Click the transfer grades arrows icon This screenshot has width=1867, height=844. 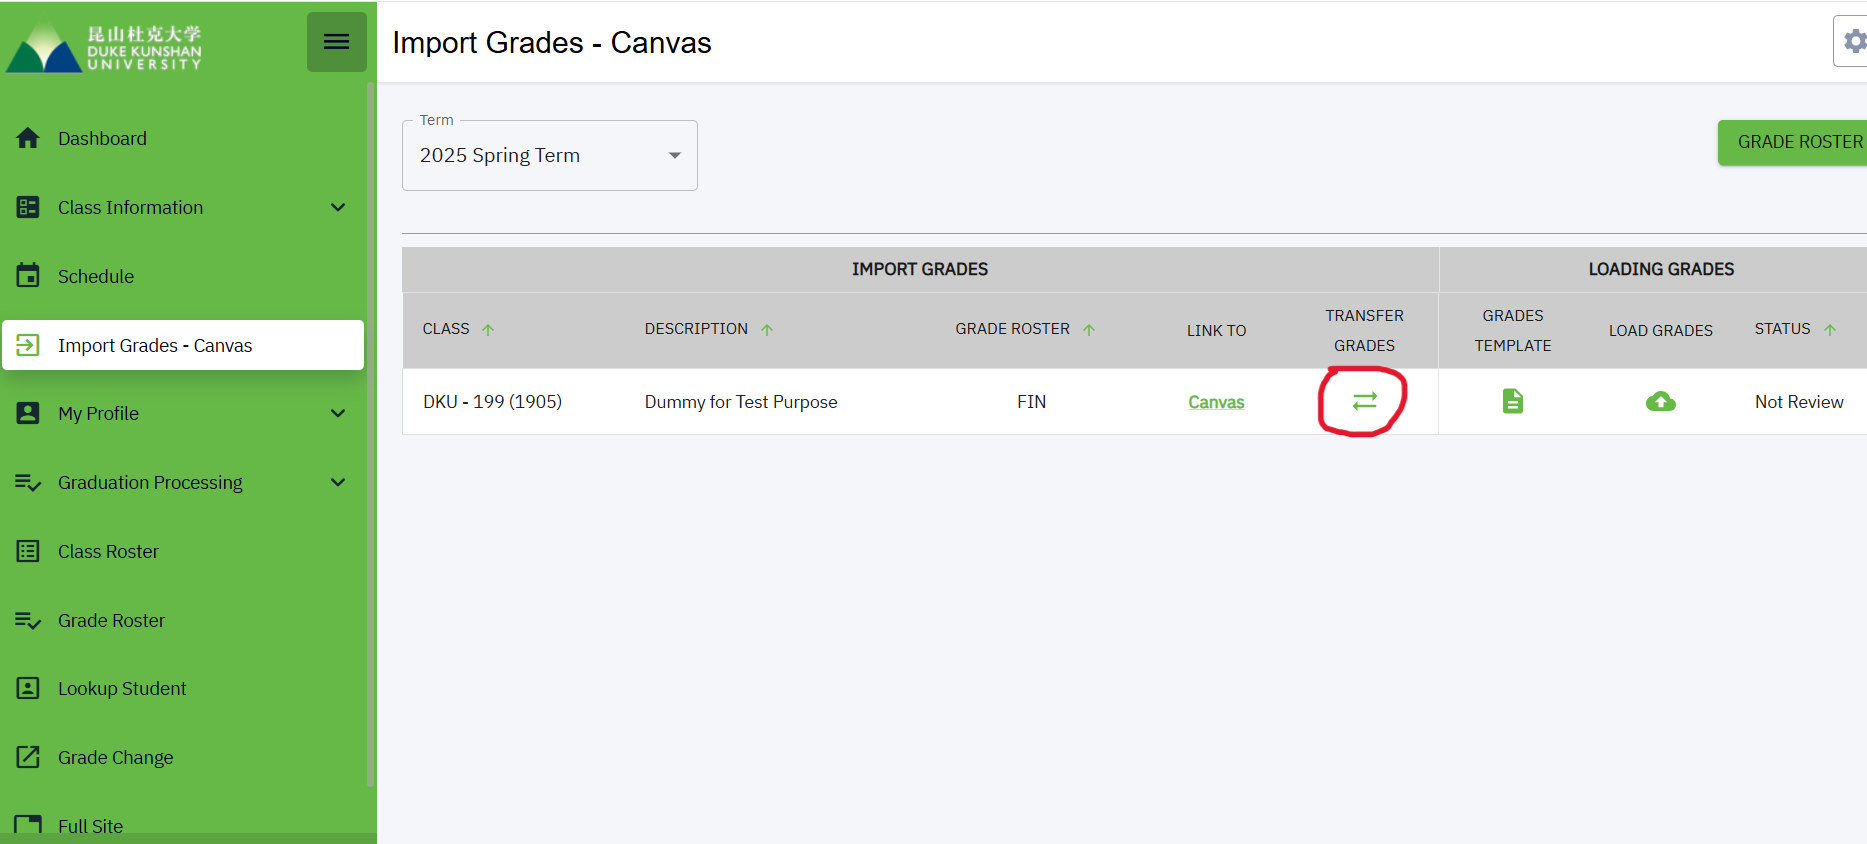pos(1364,401)
